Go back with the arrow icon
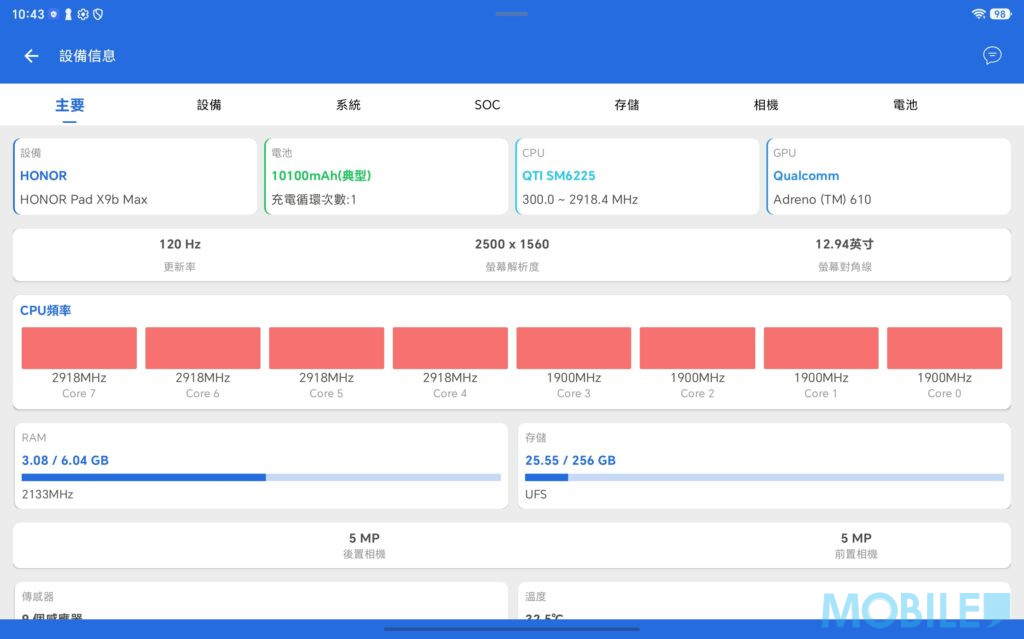The height and width of the screenshot is (639, 1024). tap(31, 56)
